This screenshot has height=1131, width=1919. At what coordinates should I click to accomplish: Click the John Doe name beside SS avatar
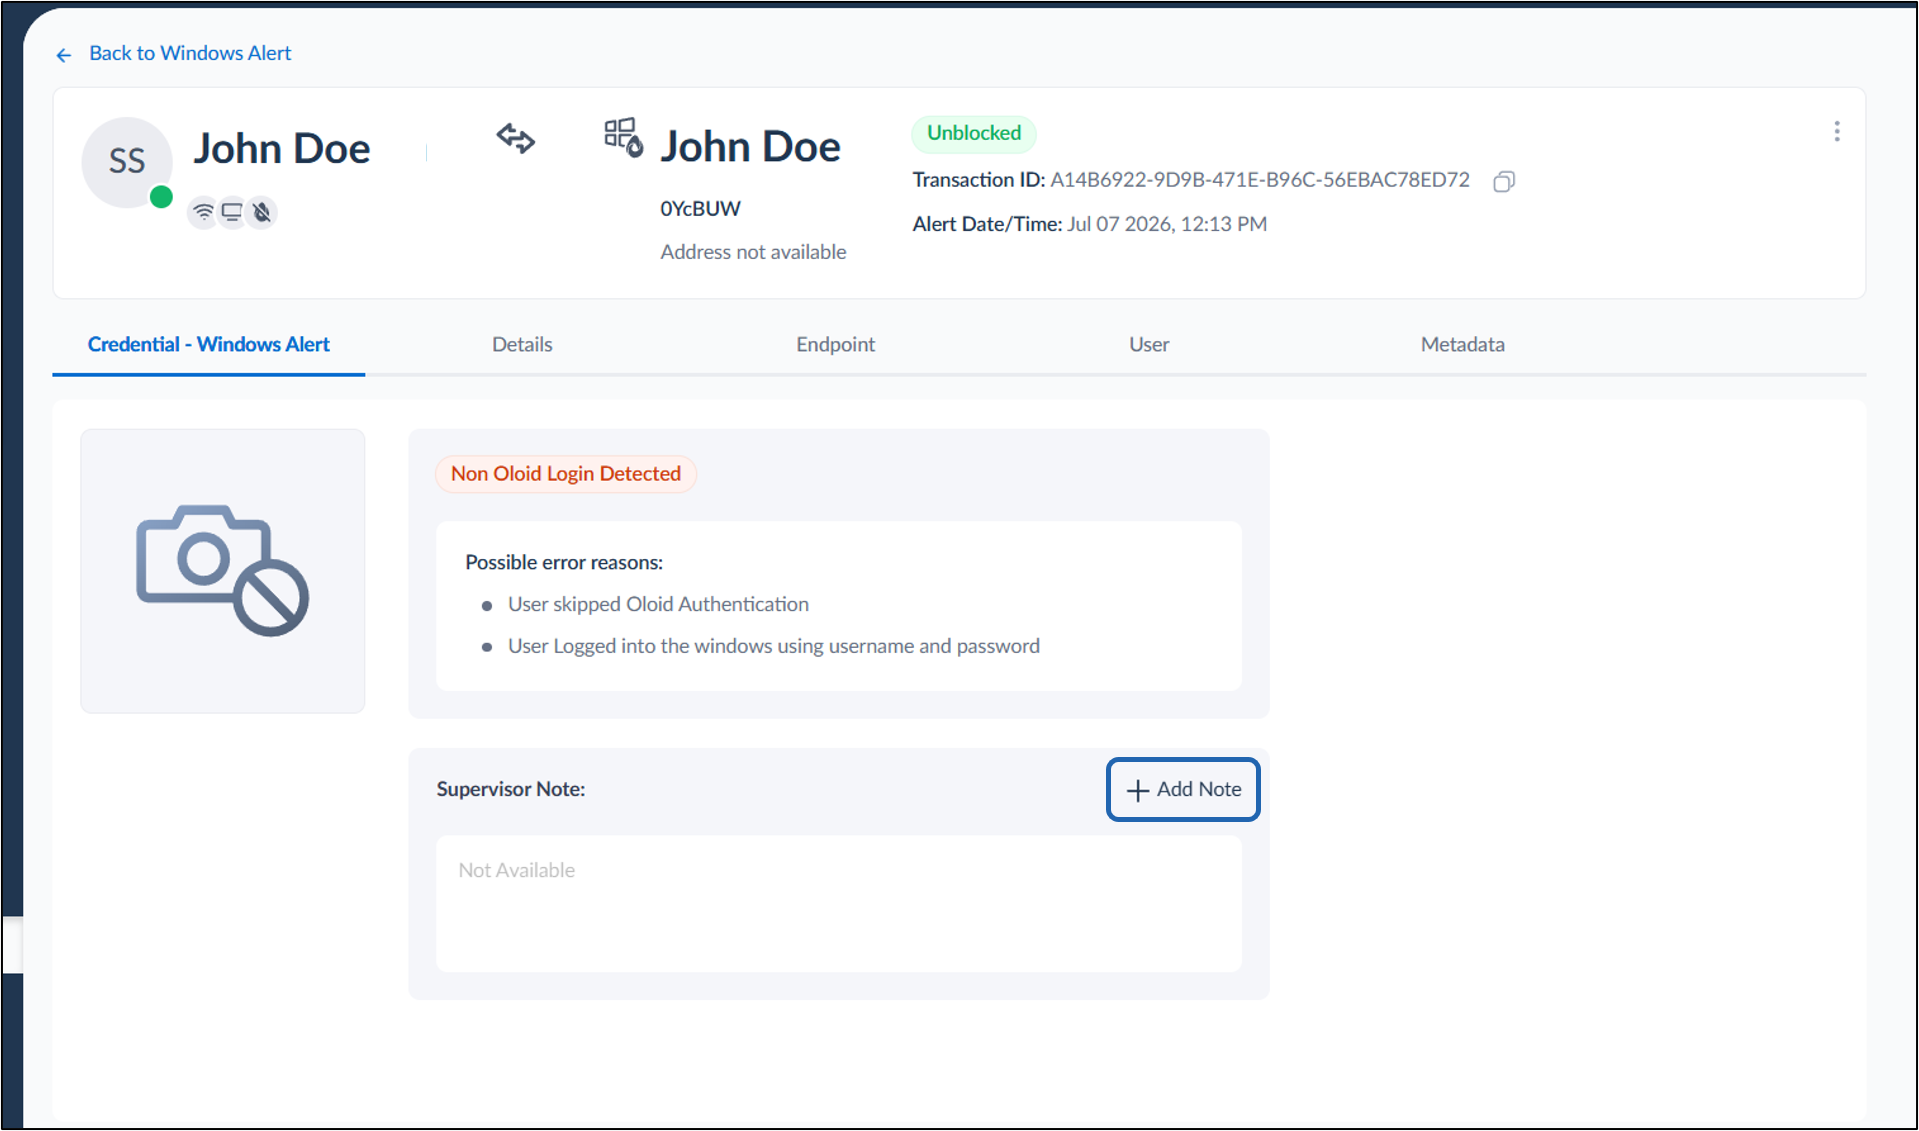click(x=282, y=149)
